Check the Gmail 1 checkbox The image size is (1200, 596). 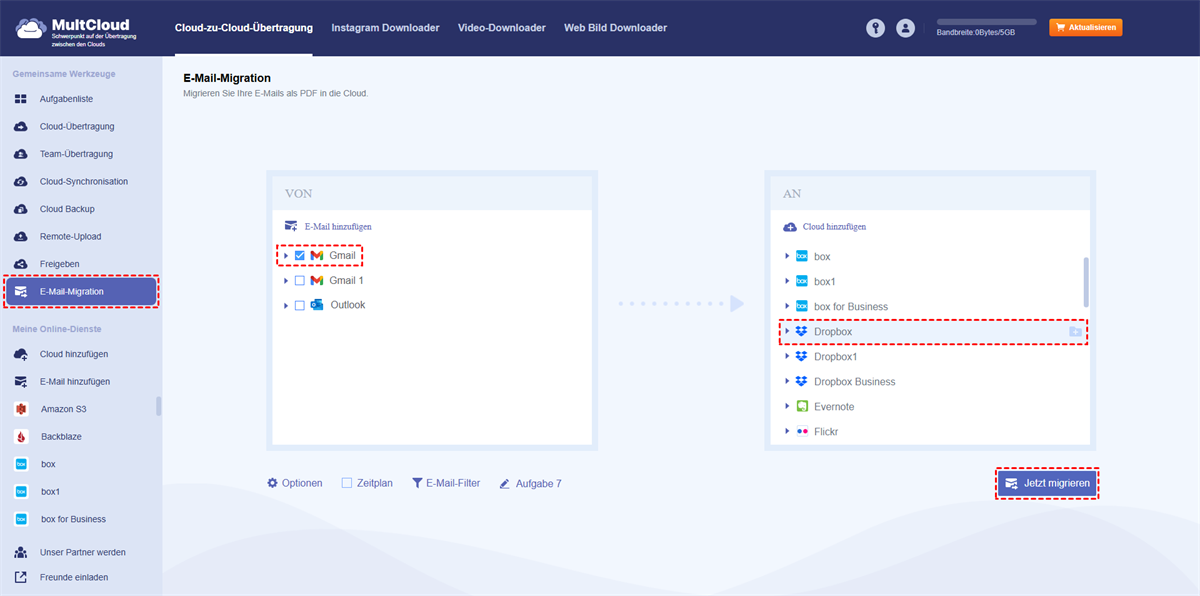pos(300,280)
